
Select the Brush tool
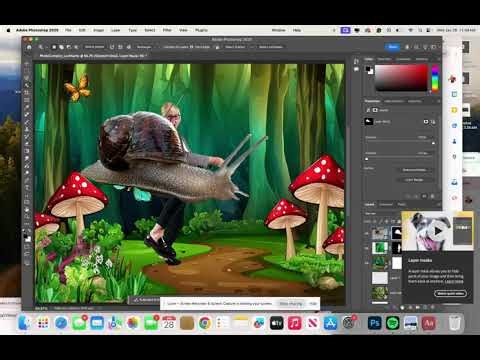pyautogui.click(x=27, y=122)
